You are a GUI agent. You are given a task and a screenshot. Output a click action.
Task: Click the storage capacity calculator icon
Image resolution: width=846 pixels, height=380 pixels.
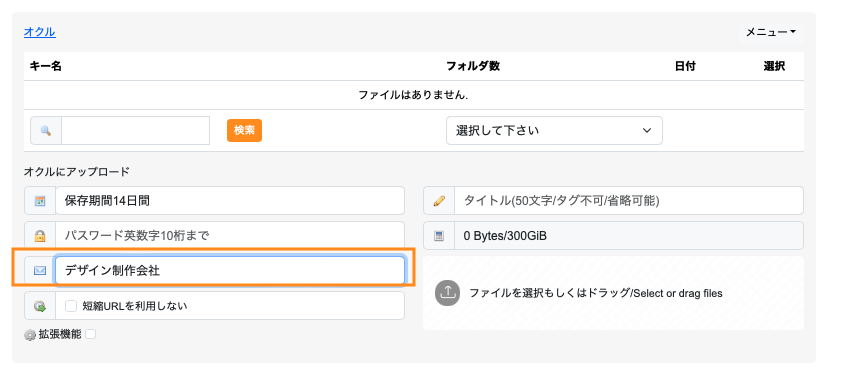(x=439, y=235)
